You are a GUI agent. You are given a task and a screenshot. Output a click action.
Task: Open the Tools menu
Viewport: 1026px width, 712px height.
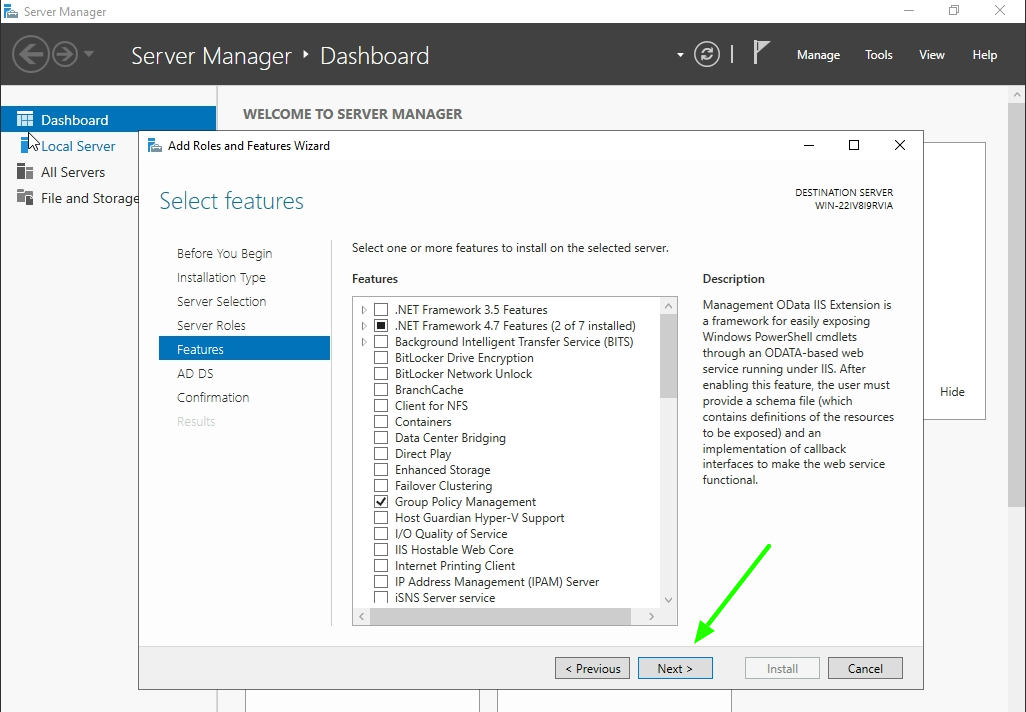(x=878, y=55)
